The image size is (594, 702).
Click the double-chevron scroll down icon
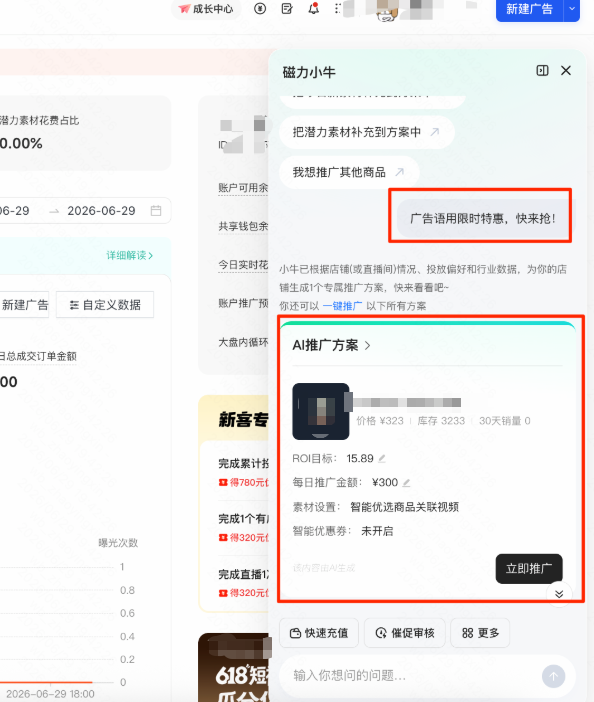pos(559,594)
